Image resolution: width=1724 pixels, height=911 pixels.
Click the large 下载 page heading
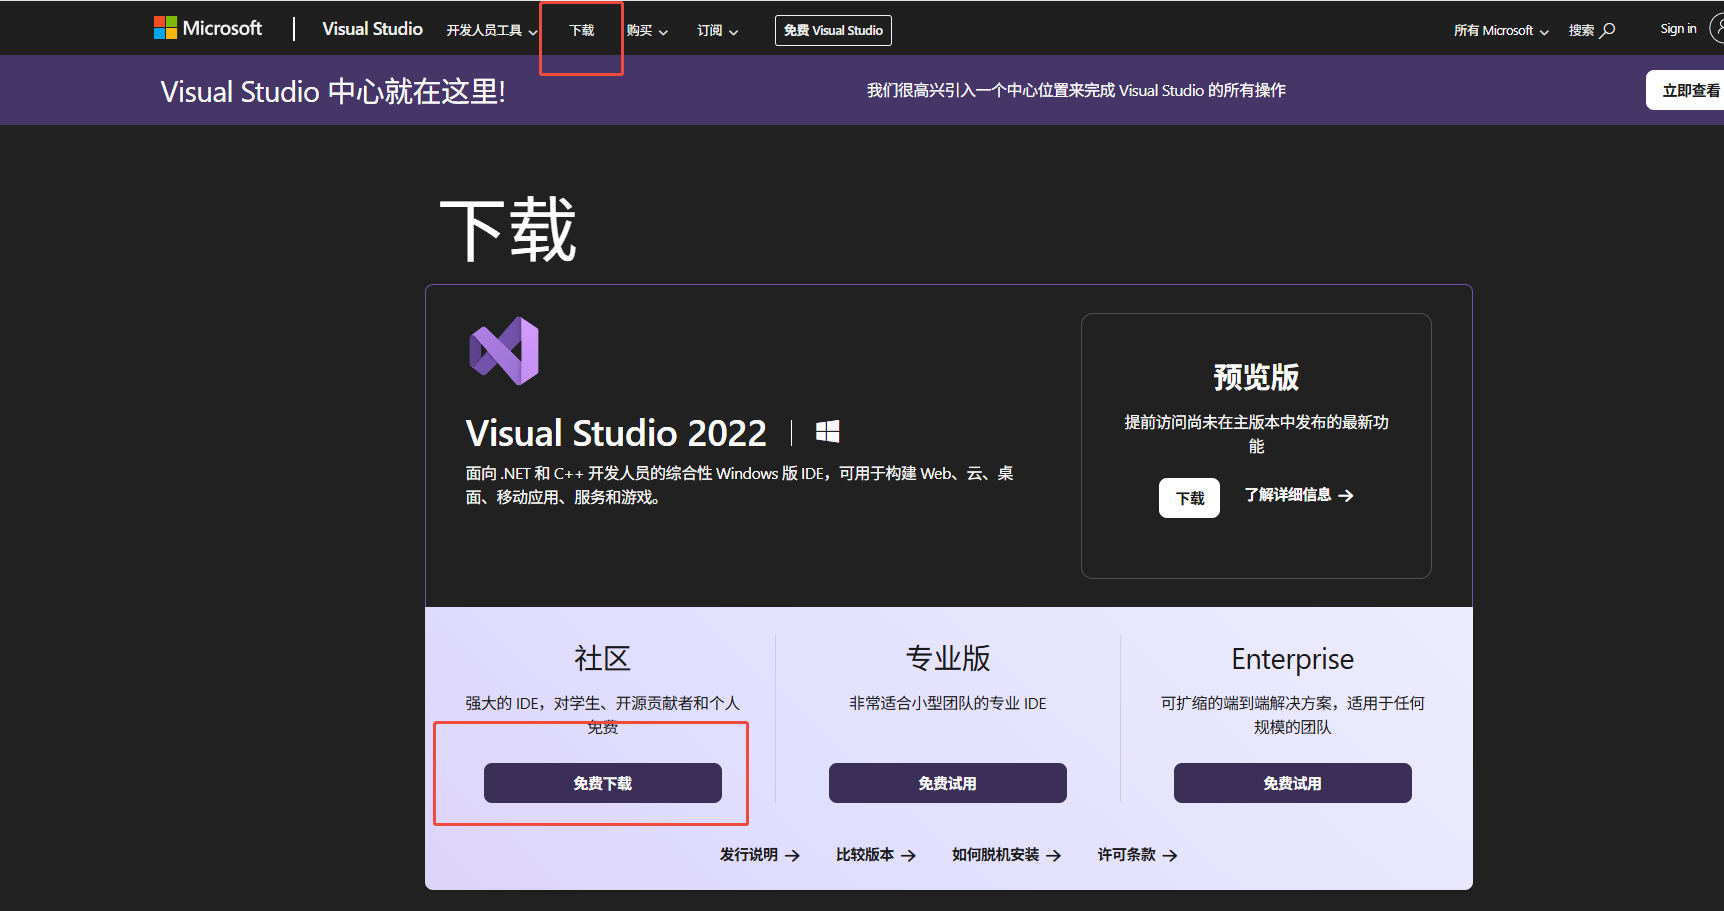pos(508,230)
